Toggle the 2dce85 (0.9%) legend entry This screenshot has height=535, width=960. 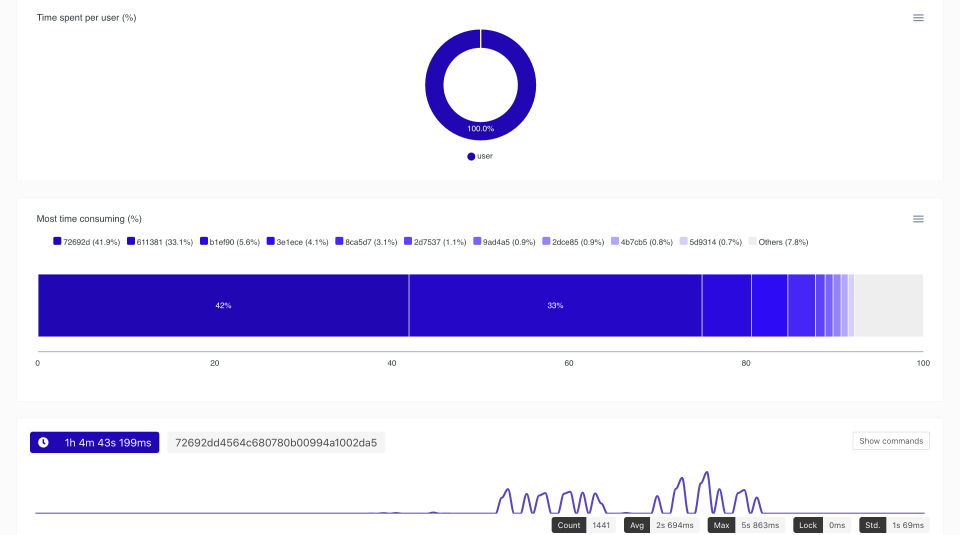click(573, 242)
